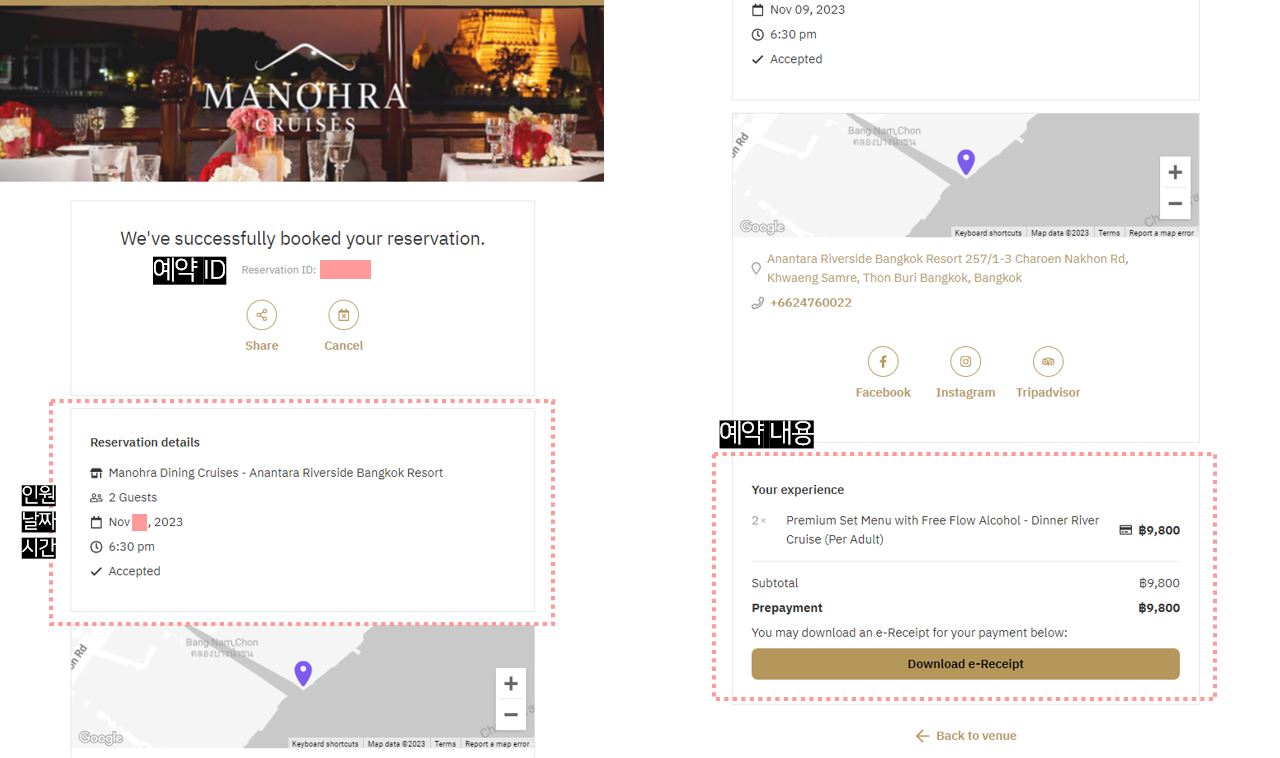The width and height of the screenshot is (1280, 758).
Task: Click the Google logo on the left map
Action: click(x=100, y=739)
